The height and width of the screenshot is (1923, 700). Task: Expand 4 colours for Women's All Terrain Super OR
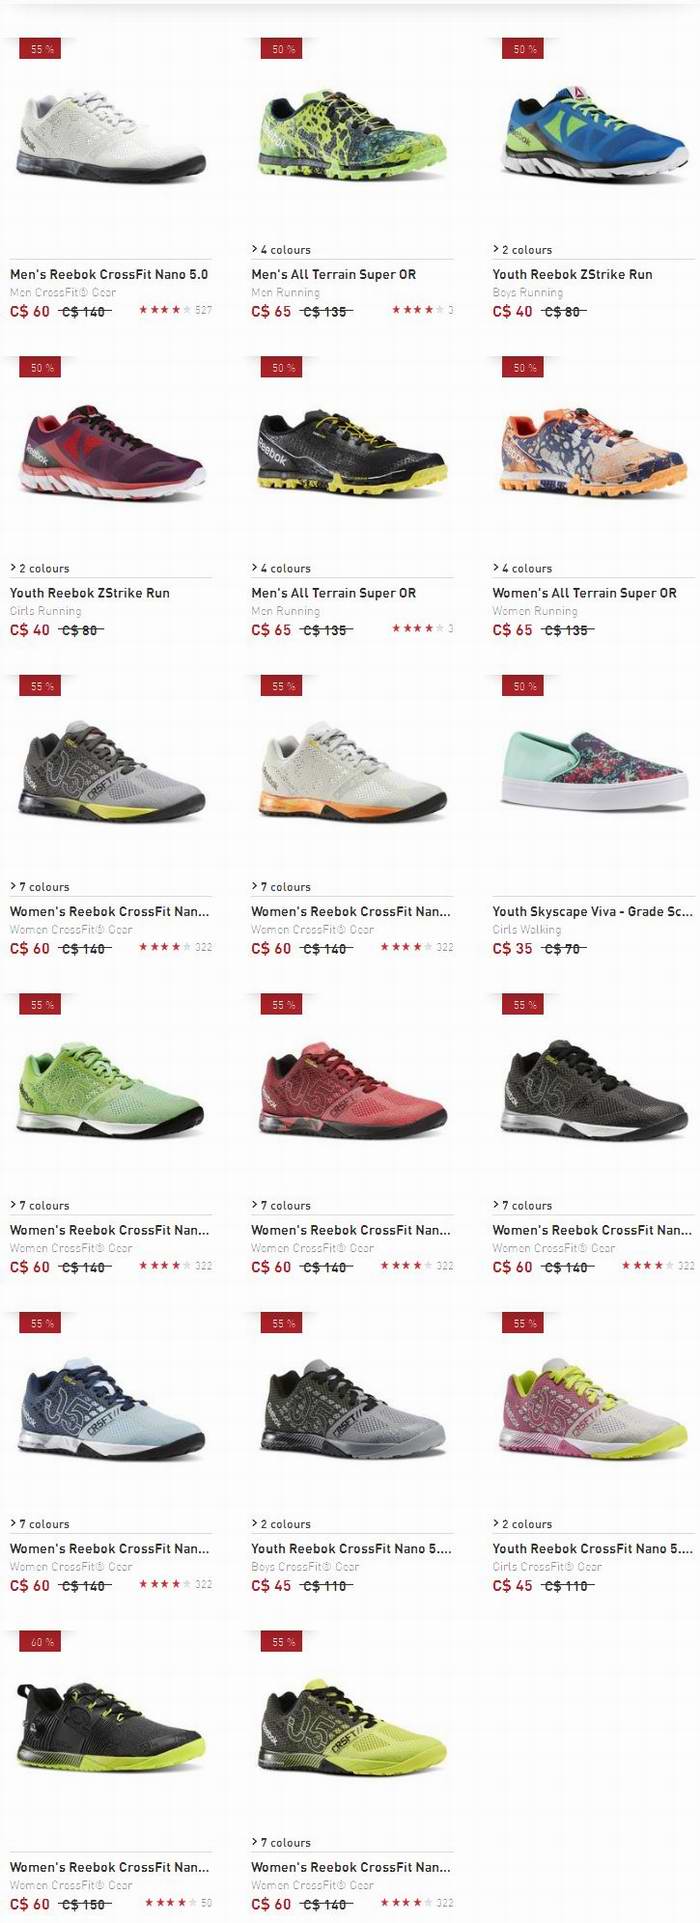522,568
